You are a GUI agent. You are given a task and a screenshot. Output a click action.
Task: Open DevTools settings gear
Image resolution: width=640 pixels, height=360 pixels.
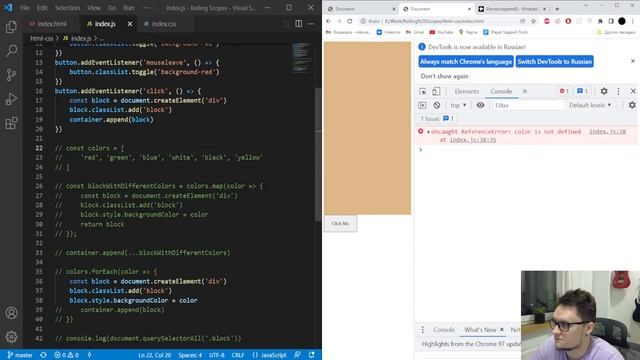coord(604,91)
